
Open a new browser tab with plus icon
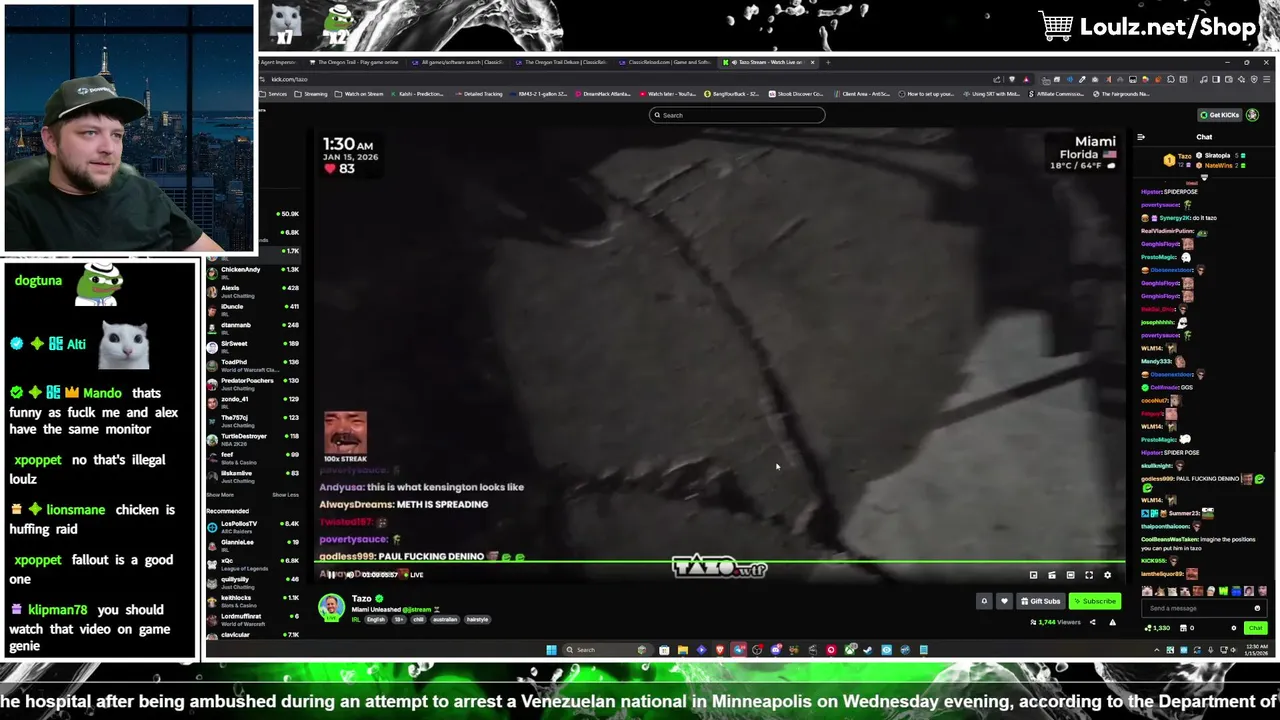[x=828, y=62]
